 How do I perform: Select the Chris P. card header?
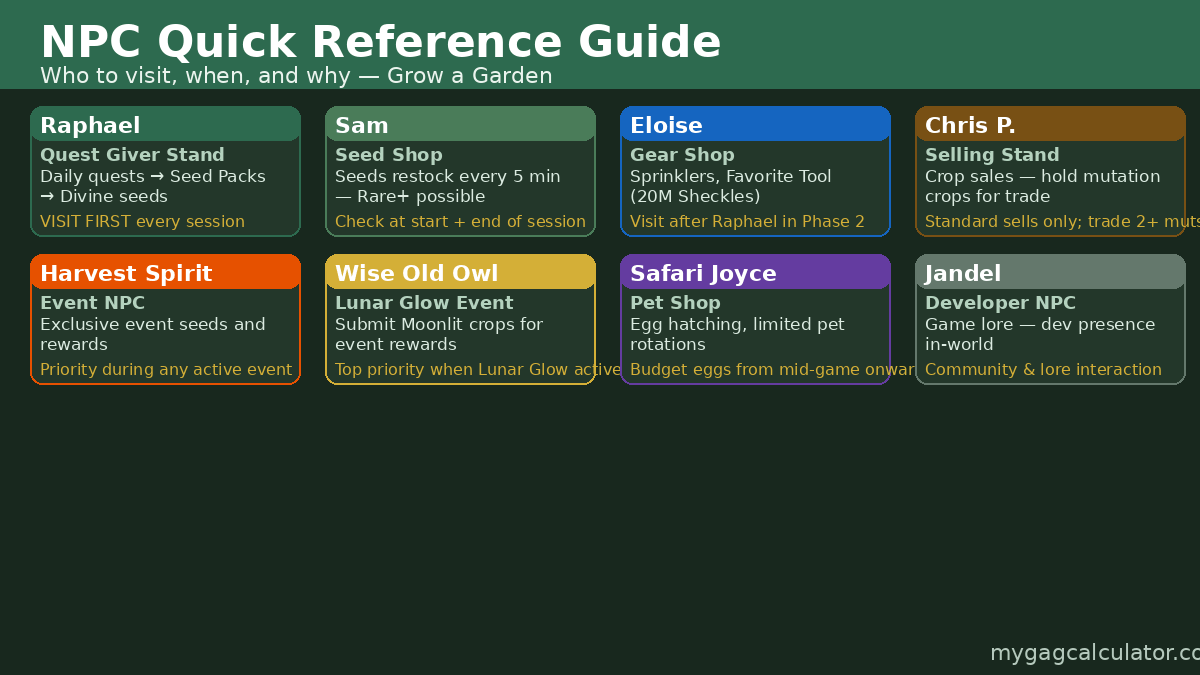coord(1050,124)
